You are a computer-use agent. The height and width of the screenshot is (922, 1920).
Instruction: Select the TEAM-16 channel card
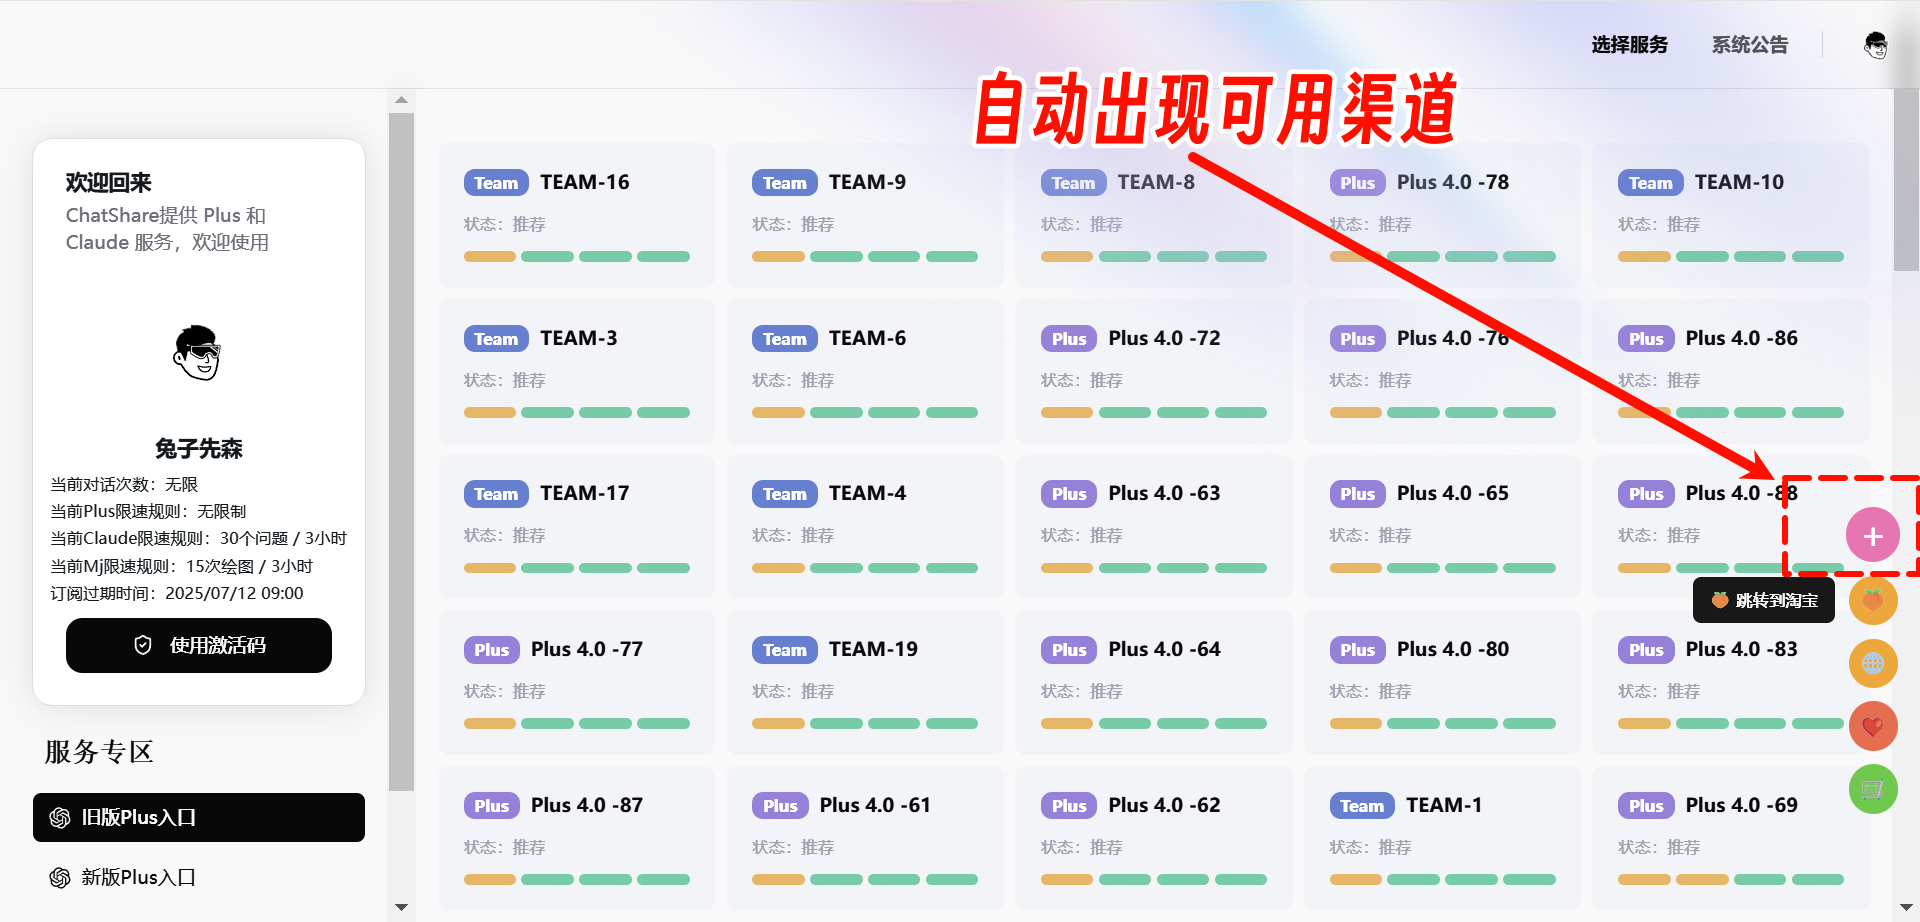[576, 215]
